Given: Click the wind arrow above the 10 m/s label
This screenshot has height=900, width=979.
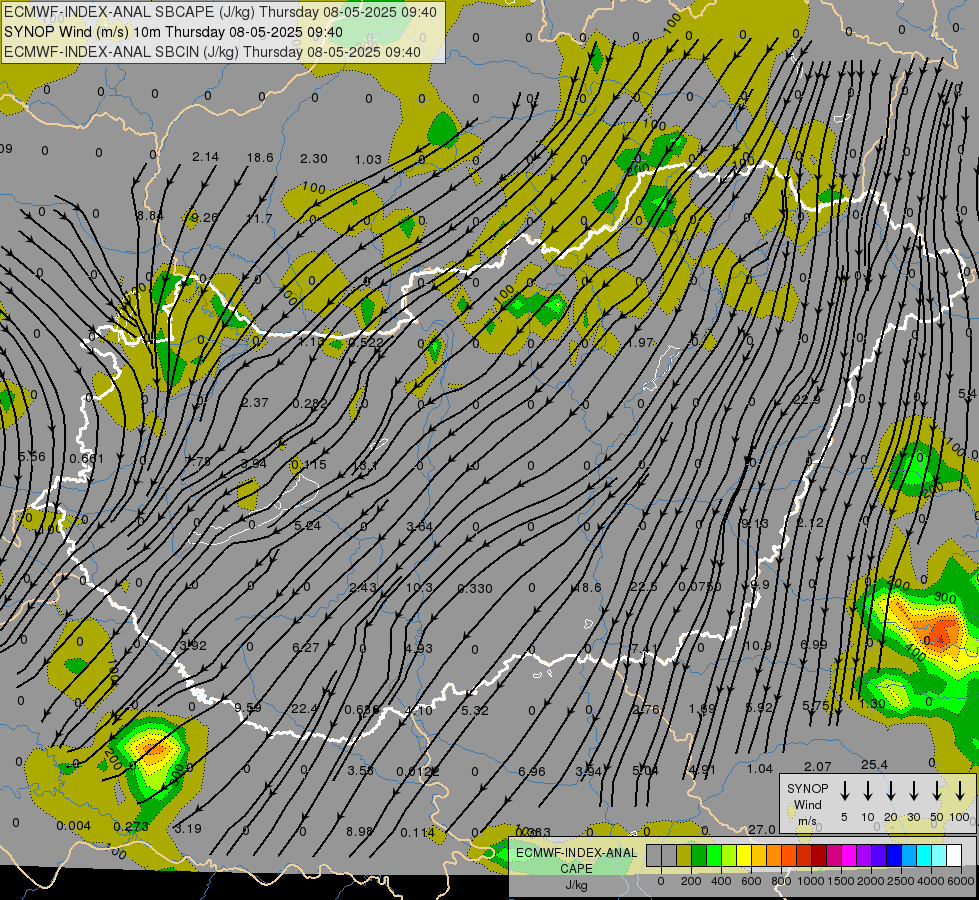Looking at the screenshot, I should pos(868,791).
